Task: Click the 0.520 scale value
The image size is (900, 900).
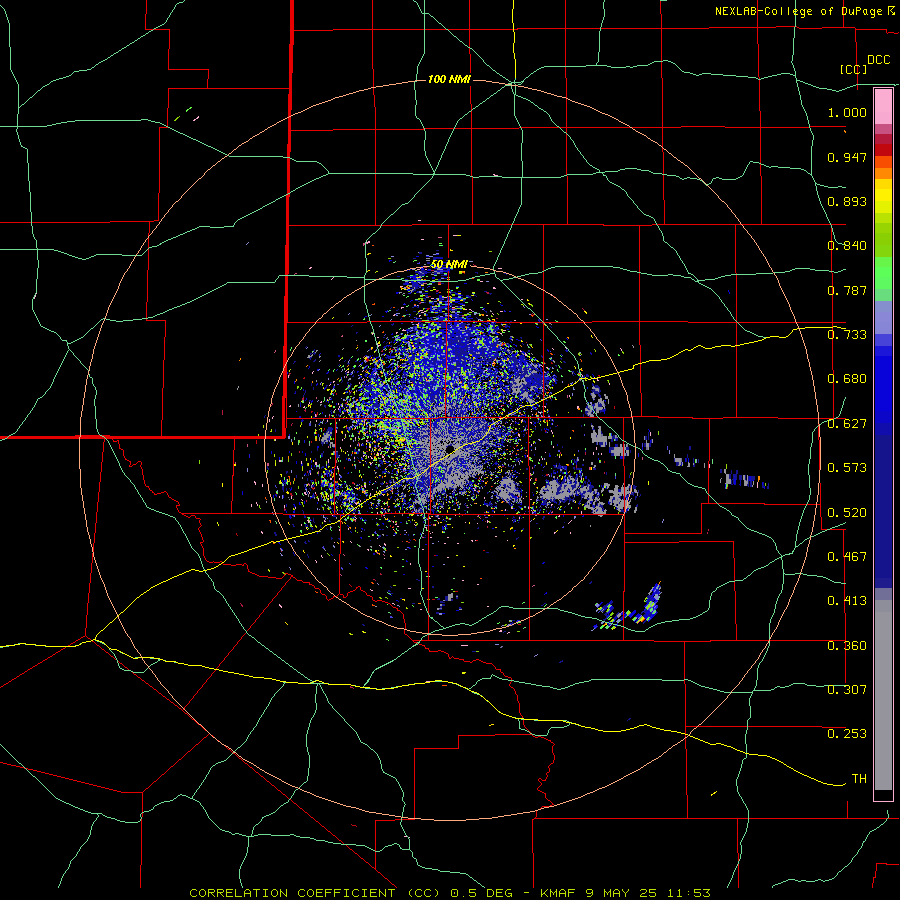Action: (x=847, y=513)
